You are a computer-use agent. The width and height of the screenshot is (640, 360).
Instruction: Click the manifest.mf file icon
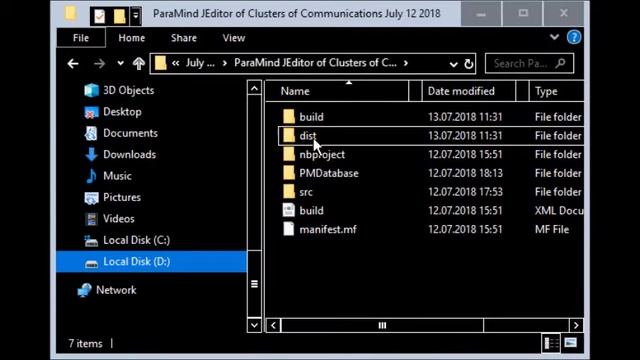point(289,229)
